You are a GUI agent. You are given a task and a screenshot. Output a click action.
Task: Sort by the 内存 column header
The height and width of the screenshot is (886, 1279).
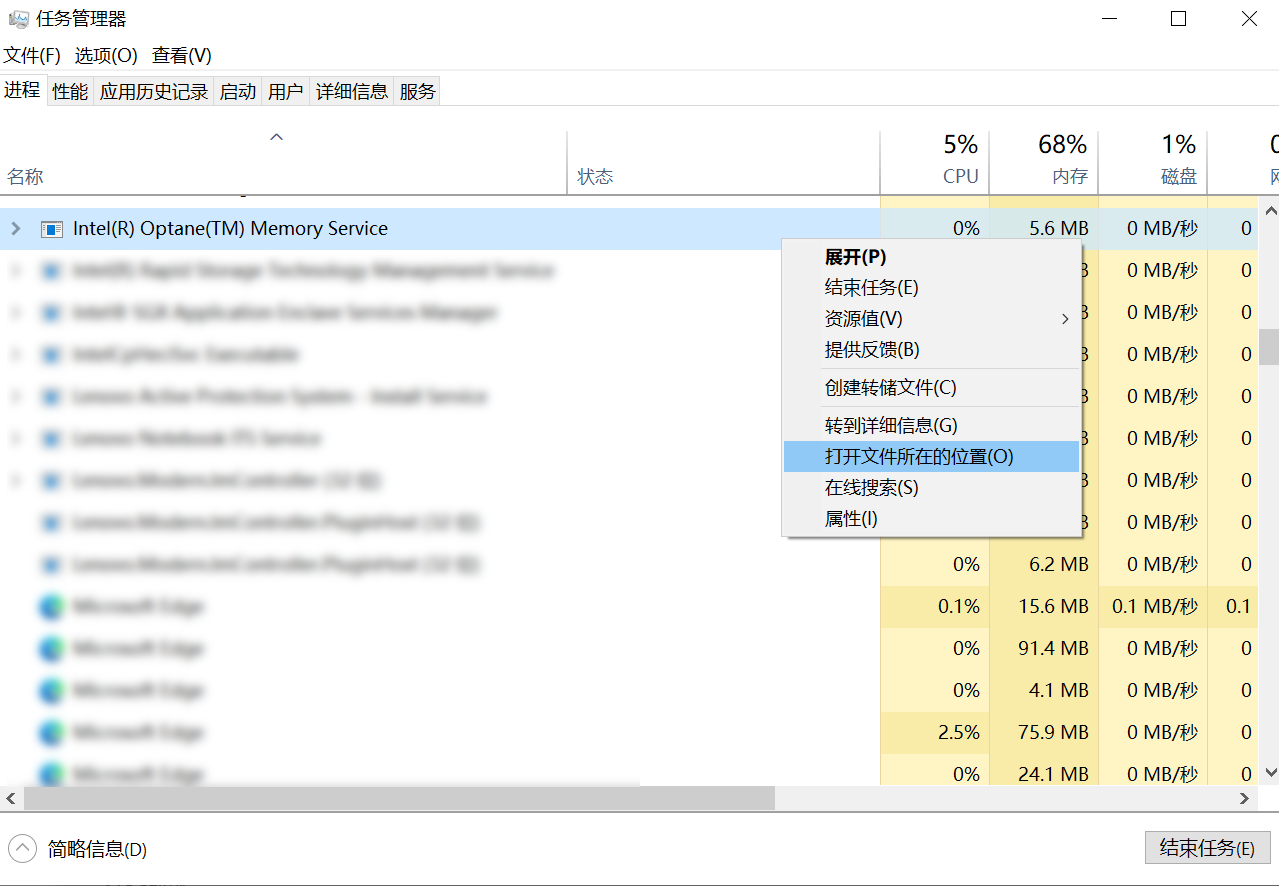1044,162
